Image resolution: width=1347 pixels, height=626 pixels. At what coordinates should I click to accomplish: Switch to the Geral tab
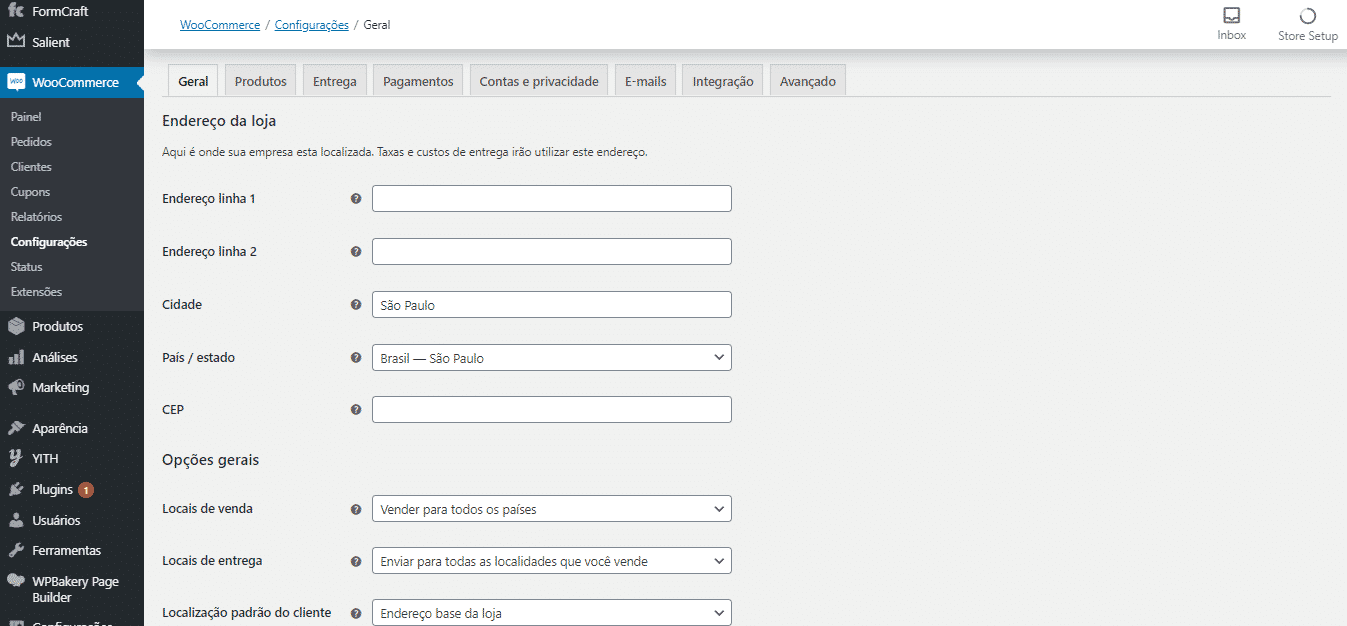tap(193, 81)
